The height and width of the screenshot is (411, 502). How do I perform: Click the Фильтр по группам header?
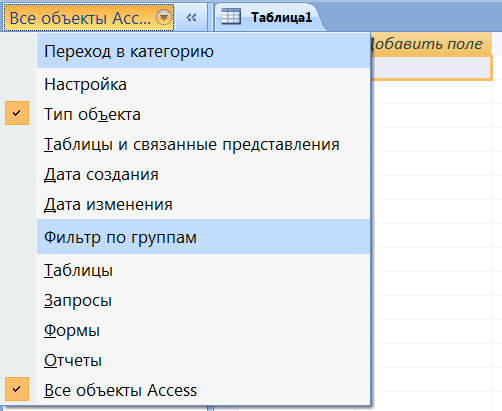pyautogui.click(x=203, y=237)
